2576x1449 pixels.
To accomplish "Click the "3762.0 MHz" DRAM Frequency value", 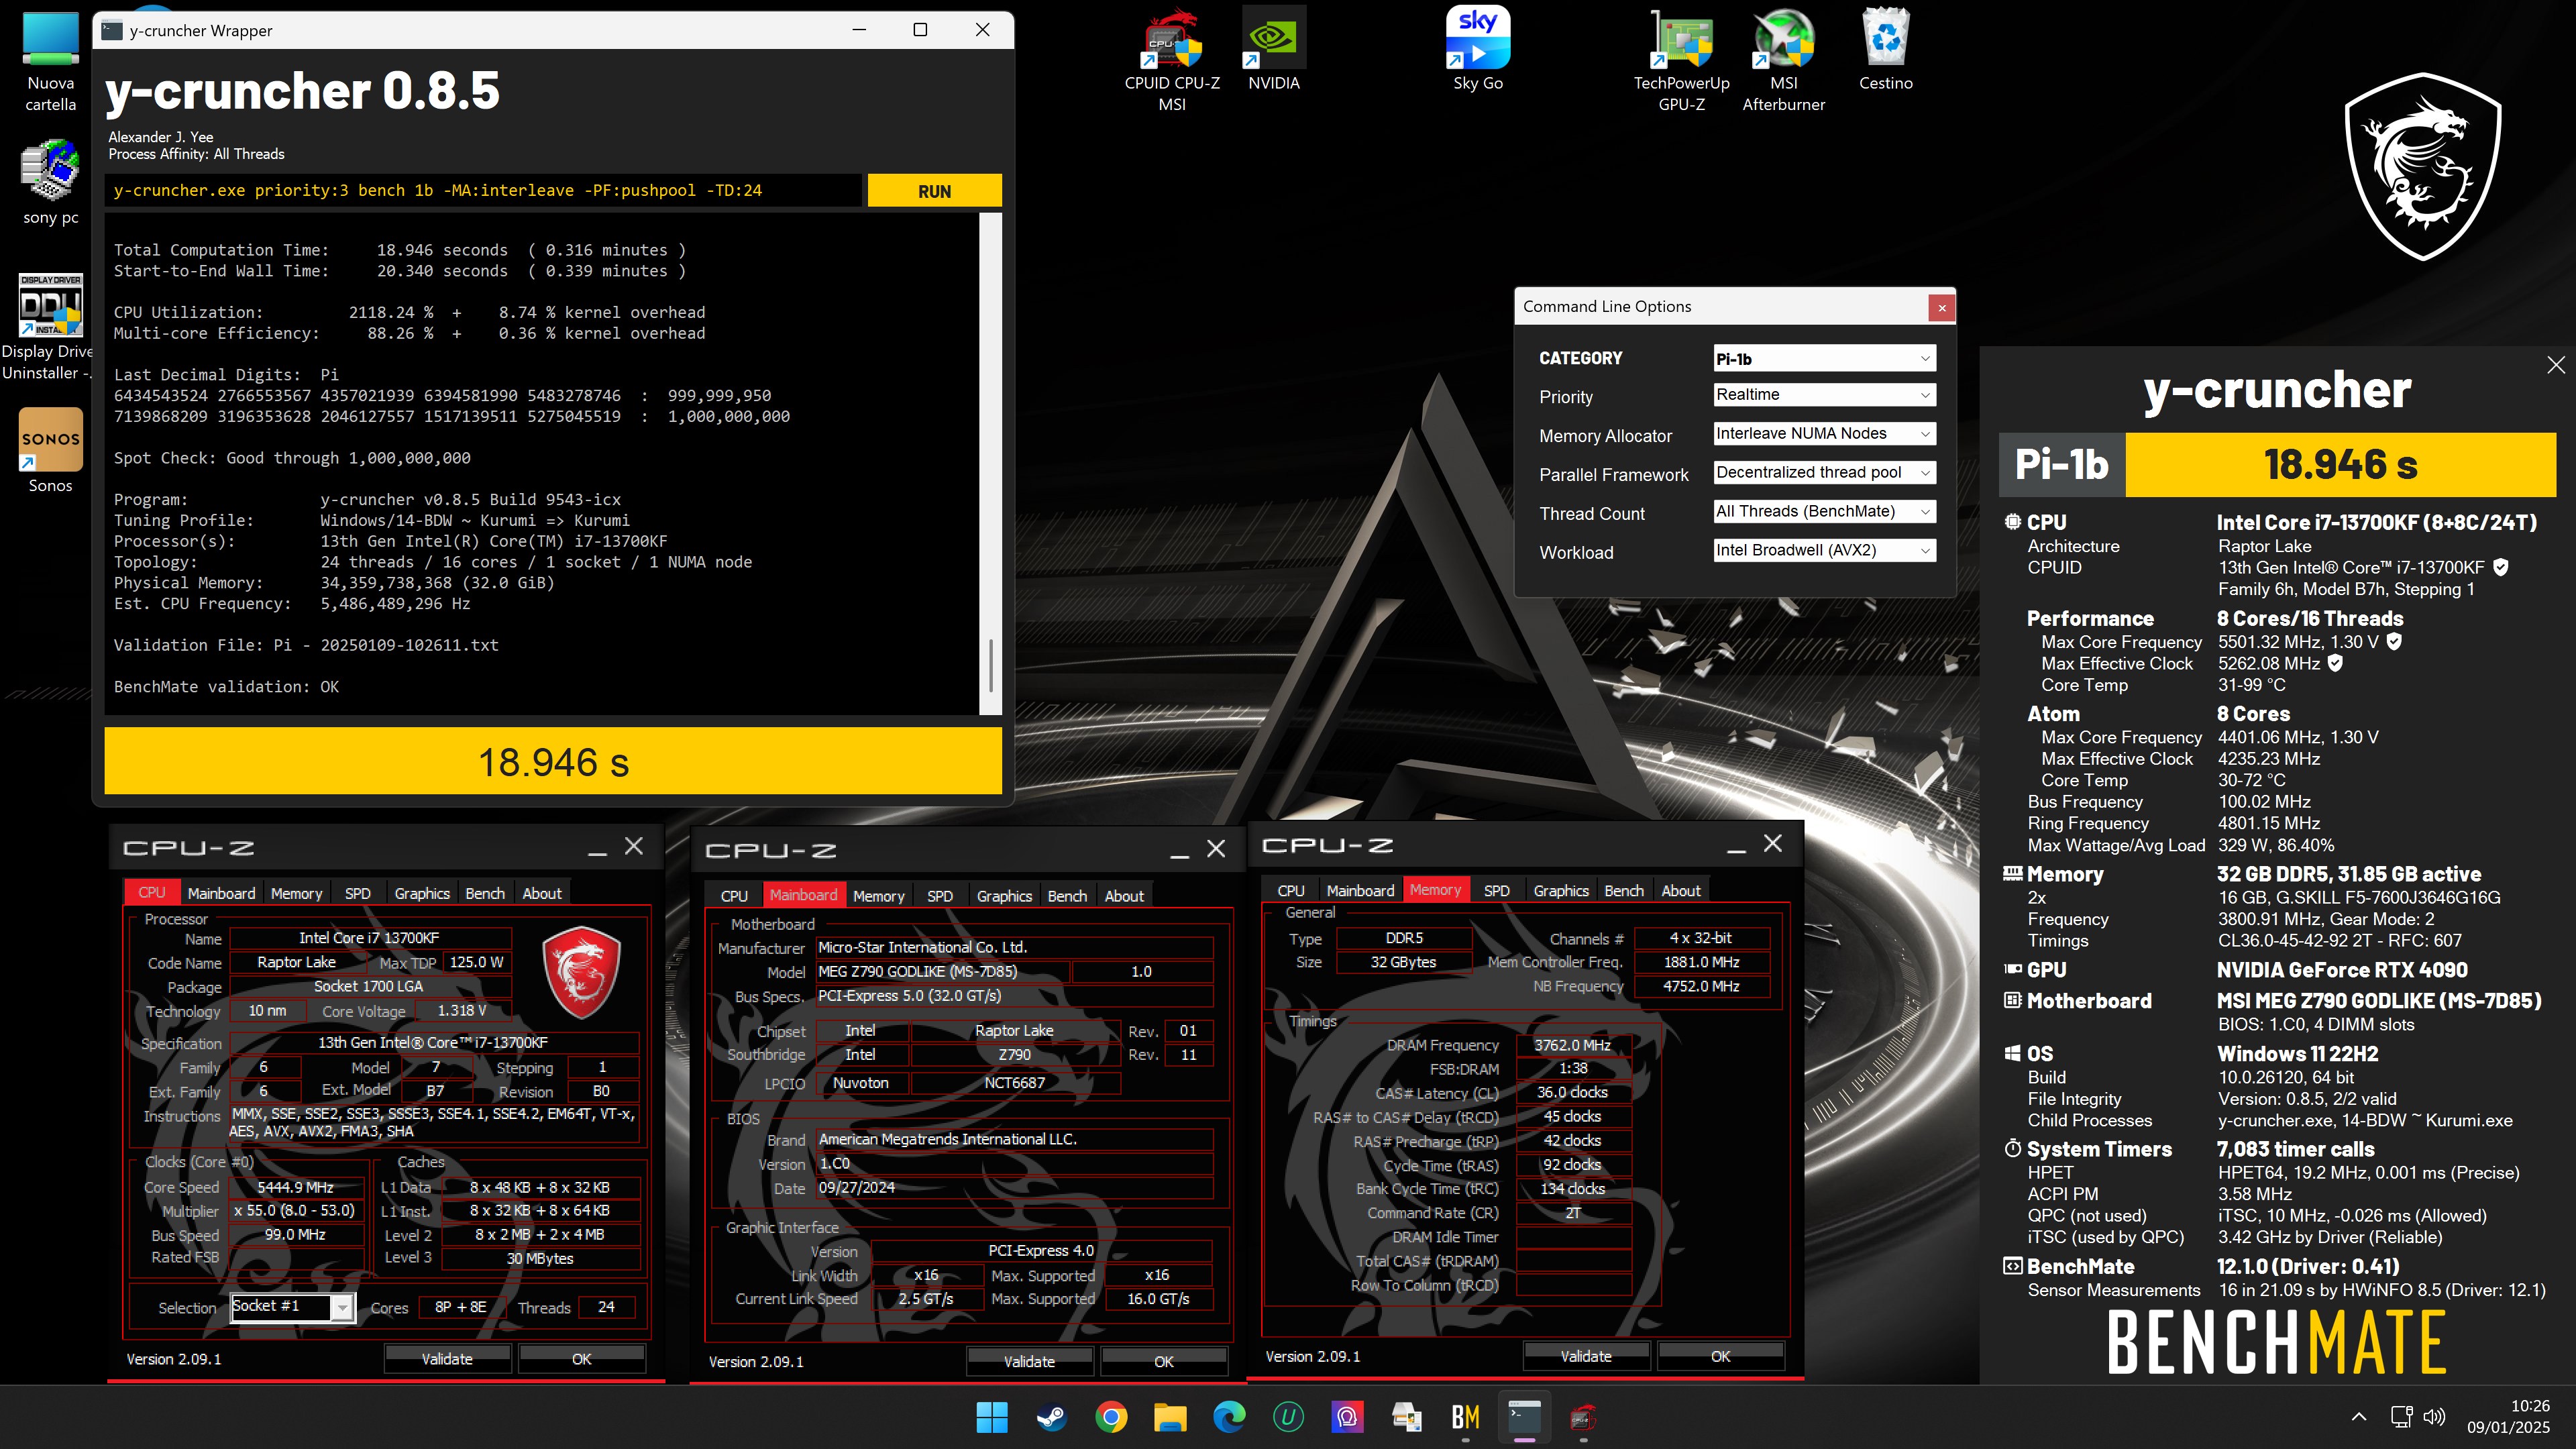I will (x=1573, y=1045).
